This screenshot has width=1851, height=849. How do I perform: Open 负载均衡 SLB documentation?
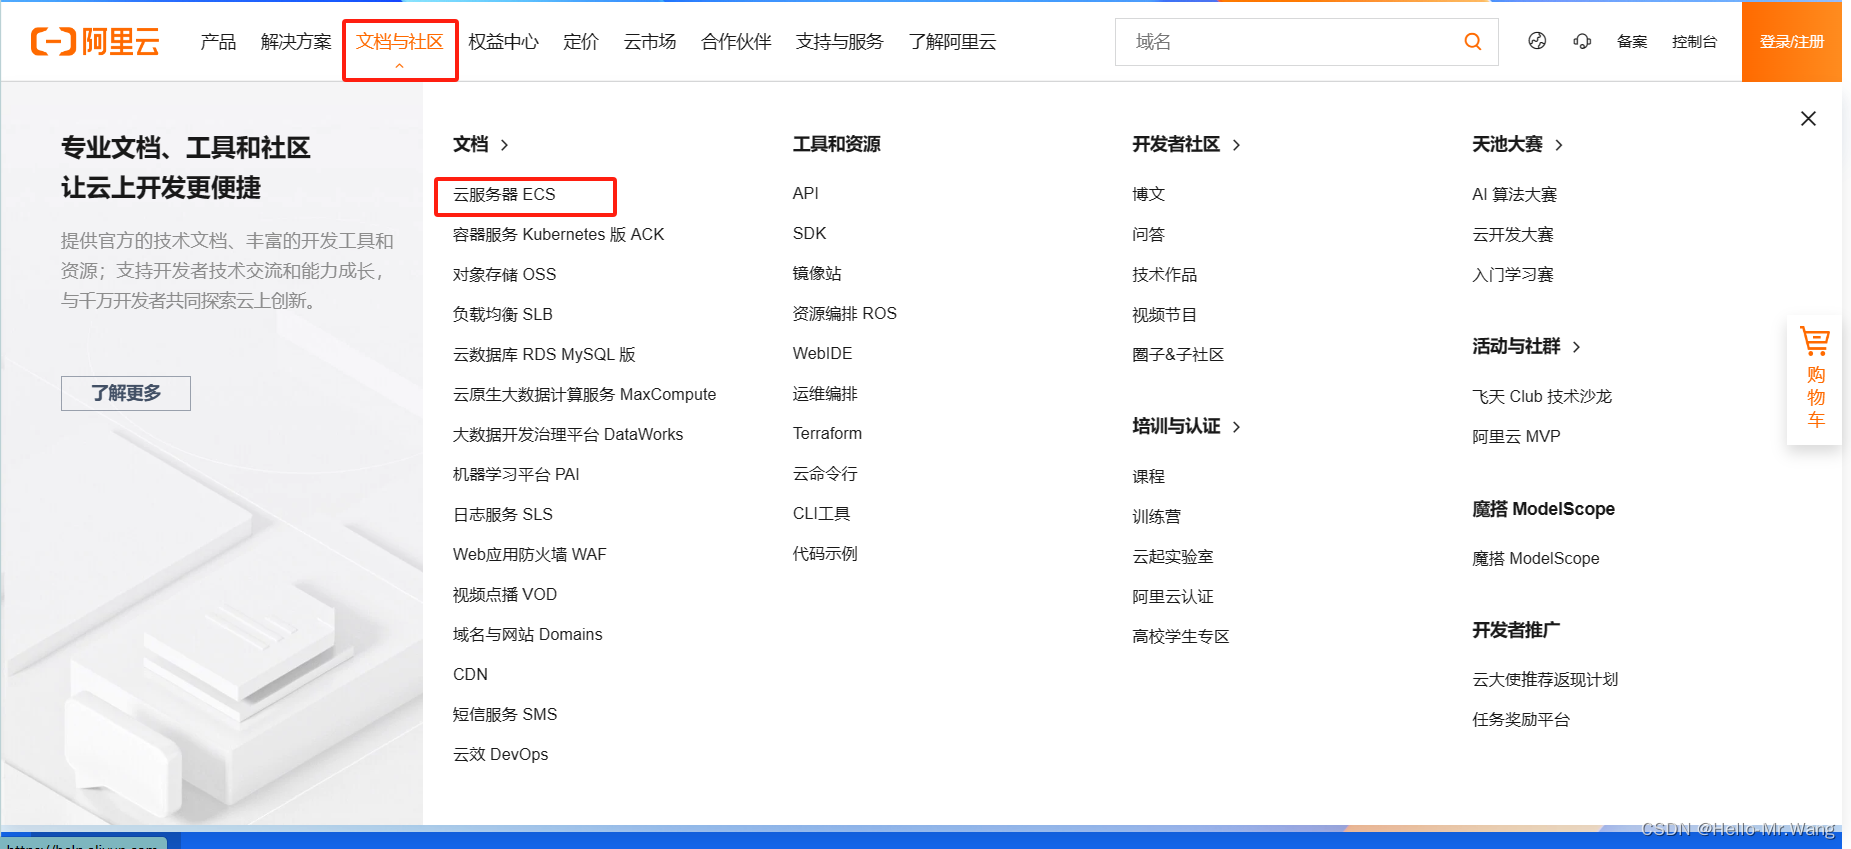pos(502,314)
